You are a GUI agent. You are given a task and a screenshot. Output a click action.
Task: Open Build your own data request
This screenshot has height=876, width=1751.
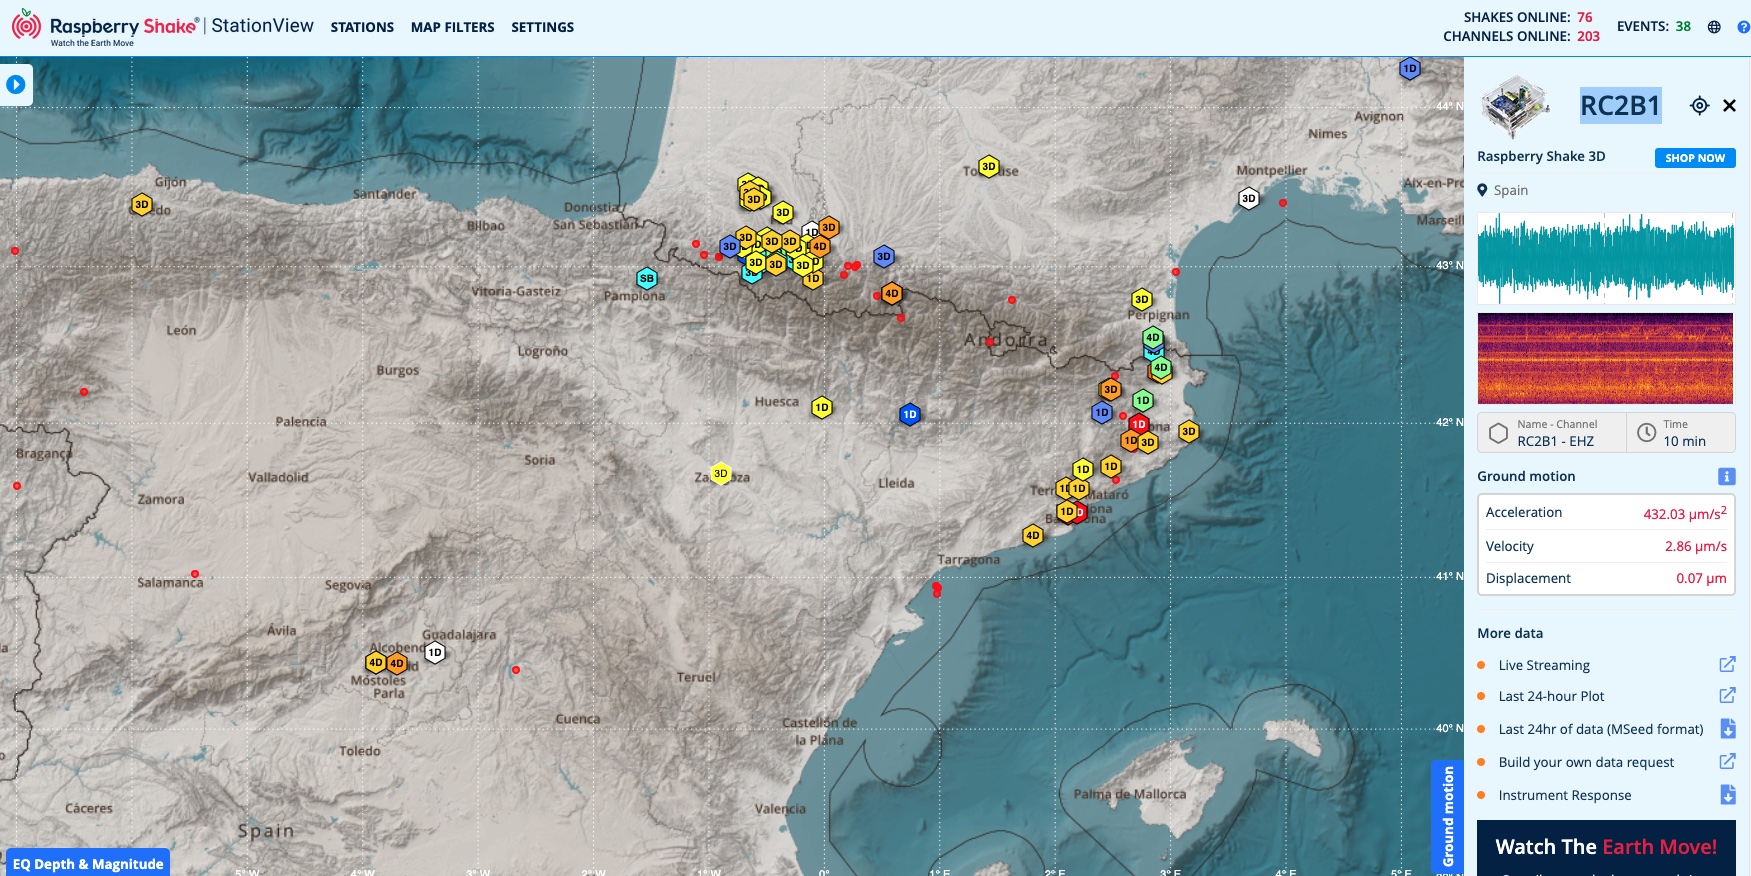point(1727,762)
